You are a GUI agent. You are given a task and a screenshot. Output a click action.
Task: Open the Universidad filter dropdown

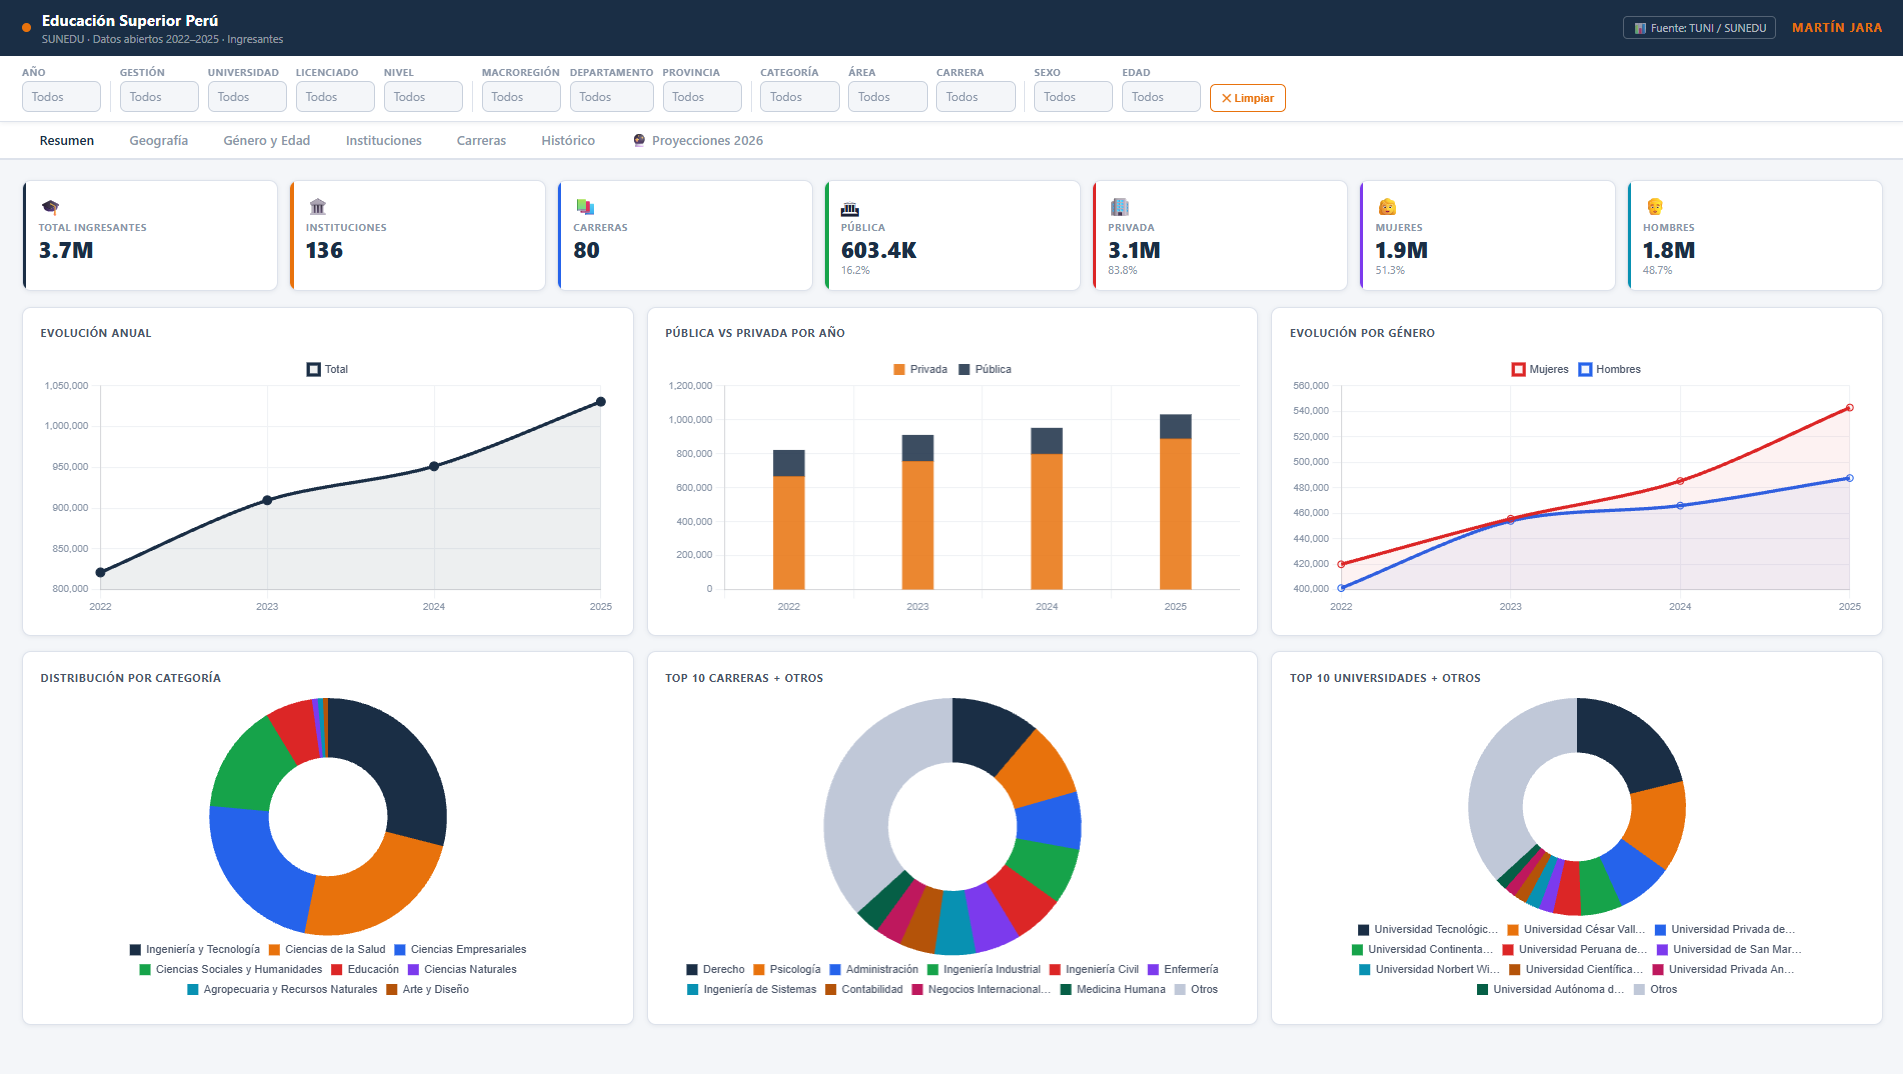247,97
